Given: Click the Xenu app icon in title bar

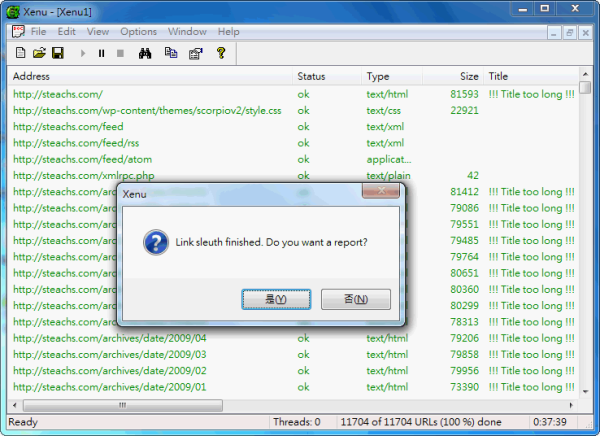Looking at the screenshot, I should (x=13, y=12).
